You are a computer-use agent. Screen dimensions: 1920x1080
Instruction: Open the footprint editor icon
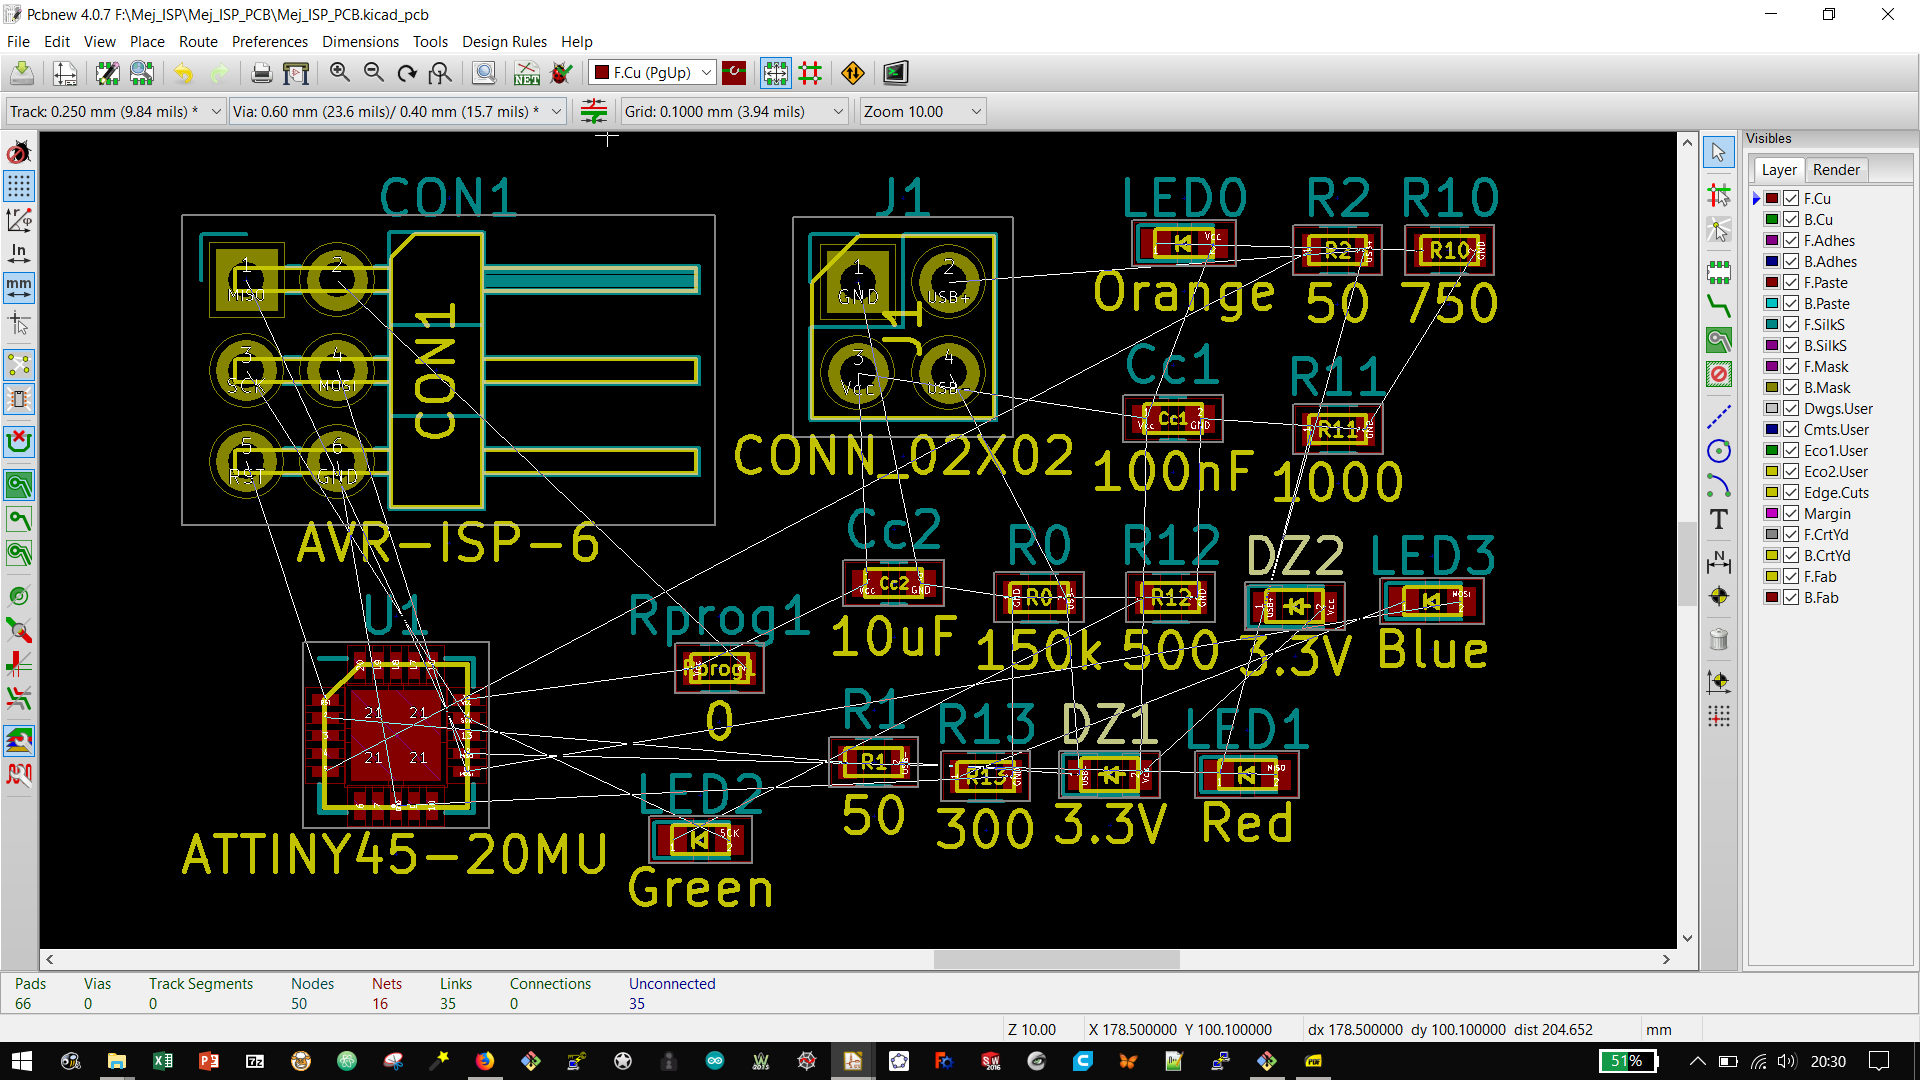(107, 73)
